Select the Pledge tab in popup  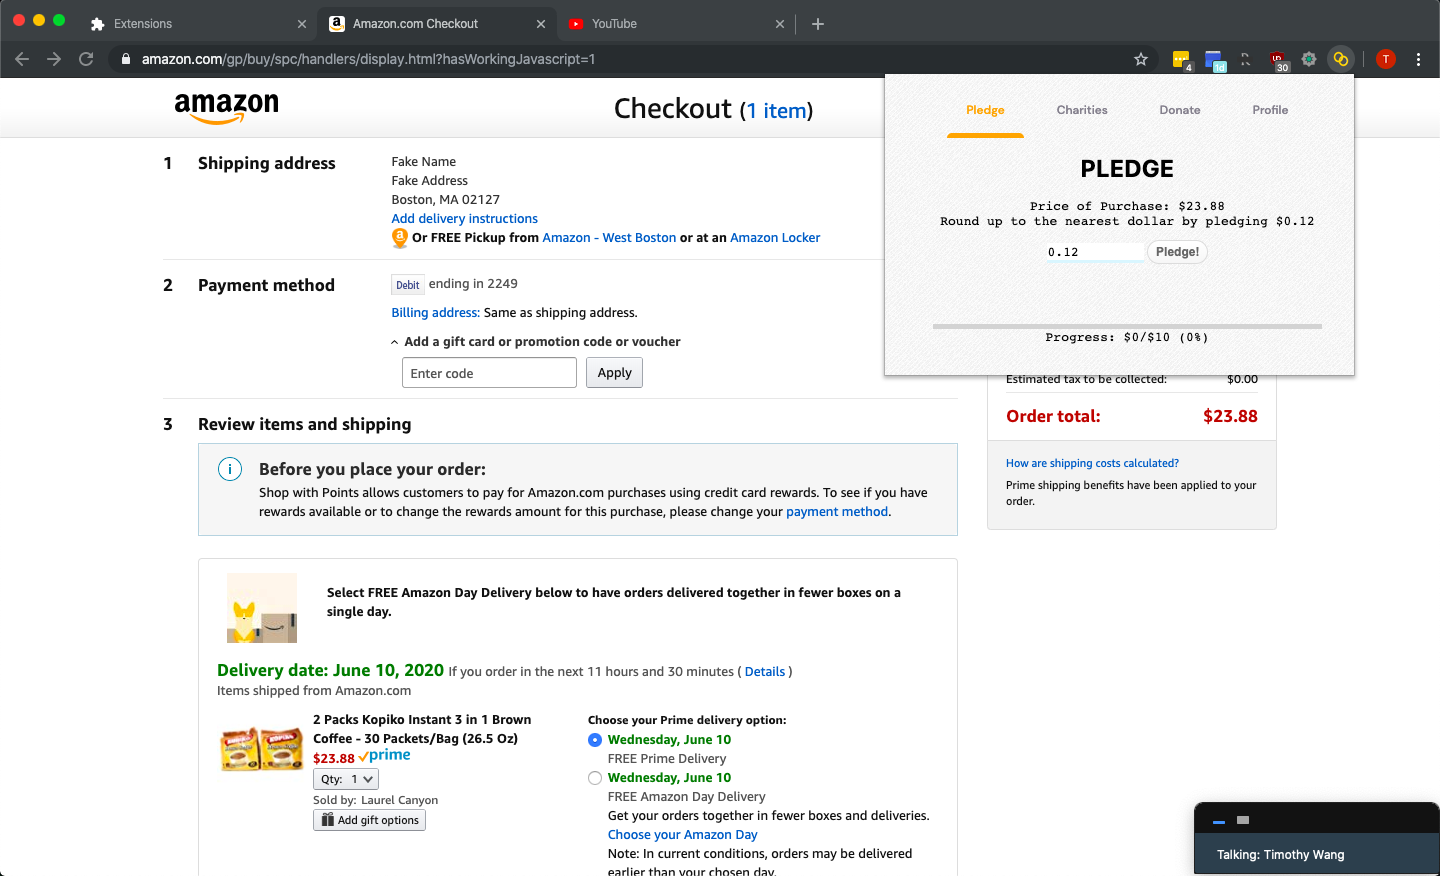pyautogui.click(x=985, y=110)
